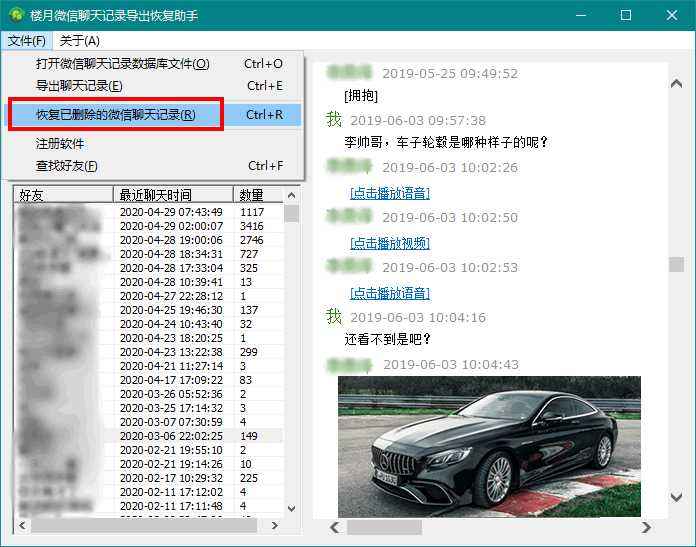The height and width of the screenshot is (547, 696).
Task: Select row dated 2020-03-07 07:30:59
Action: (149, 422)
